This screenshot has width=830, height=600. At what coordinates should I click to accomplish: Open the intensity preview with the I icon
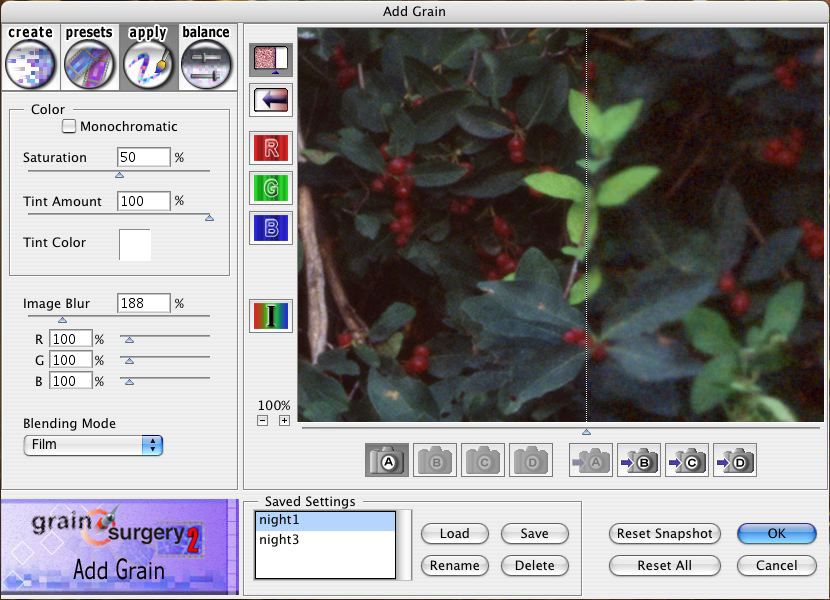270,315
